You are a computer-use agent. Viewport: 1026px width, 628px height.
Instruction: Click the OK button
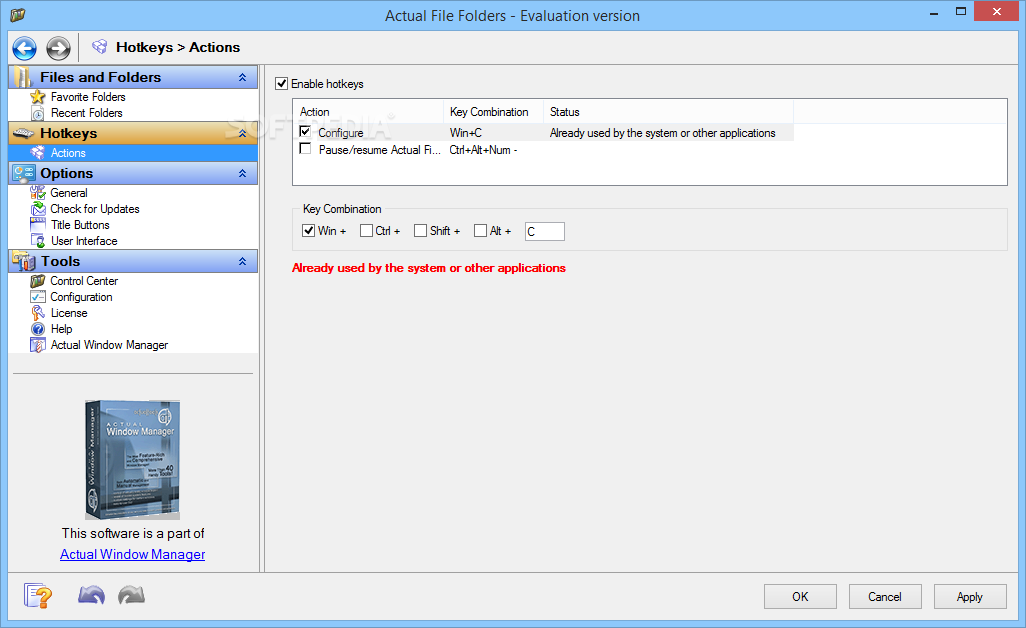(800, 597)
